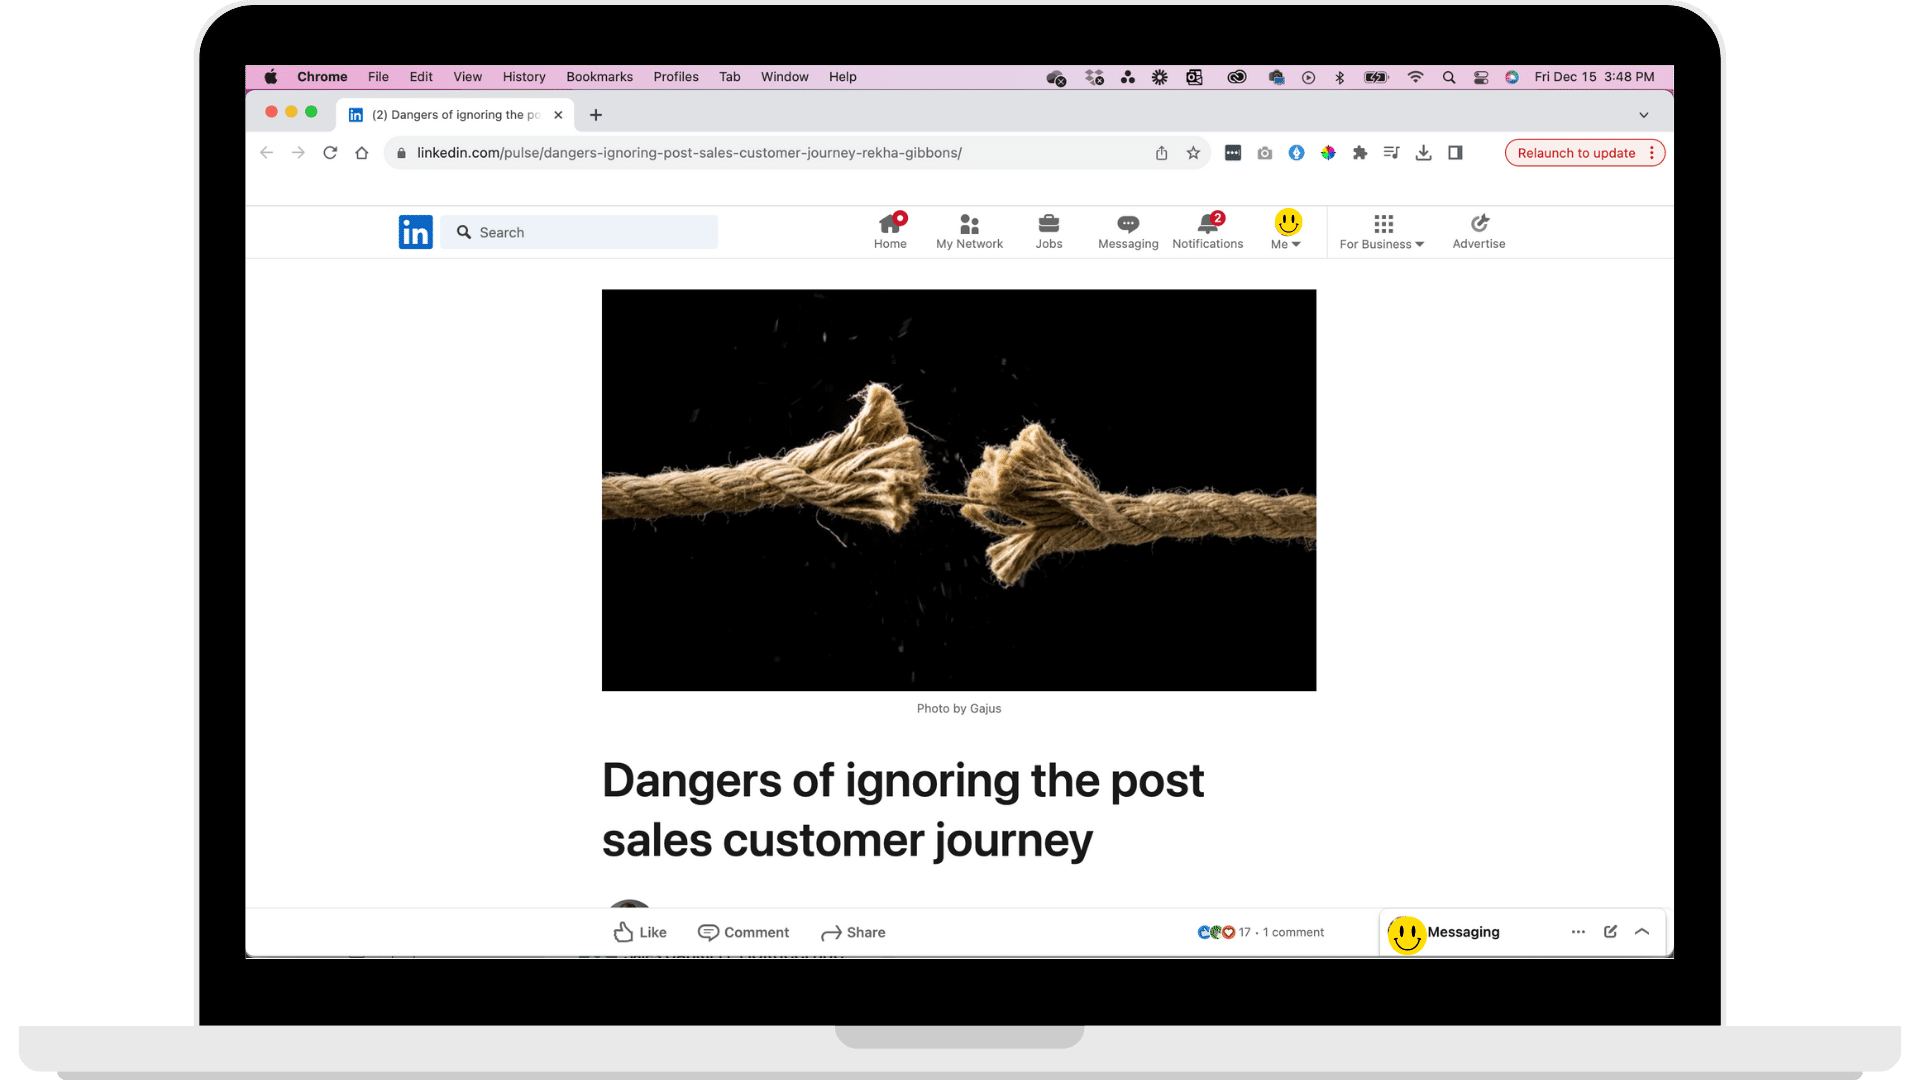
Task: Click the Comment button
Action: point(743,932)
